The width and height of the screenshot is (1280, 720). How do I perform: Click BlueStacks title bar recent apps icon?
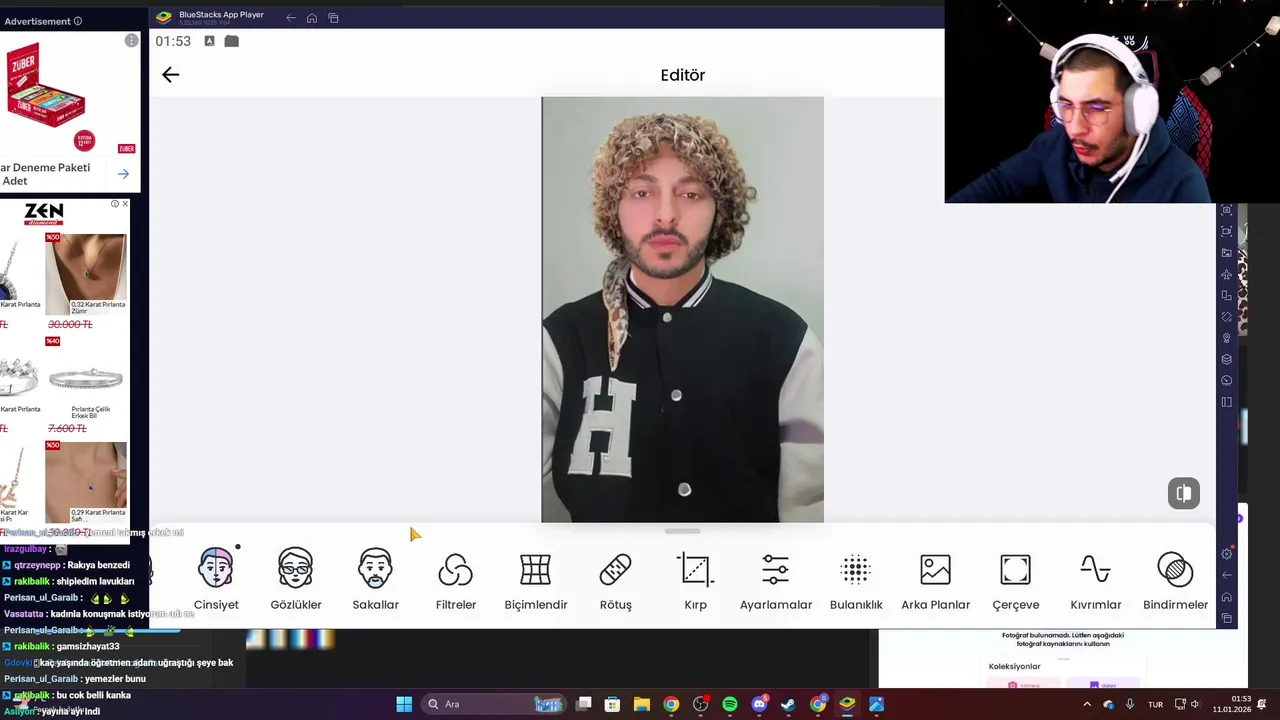click(x=334, y=18)
